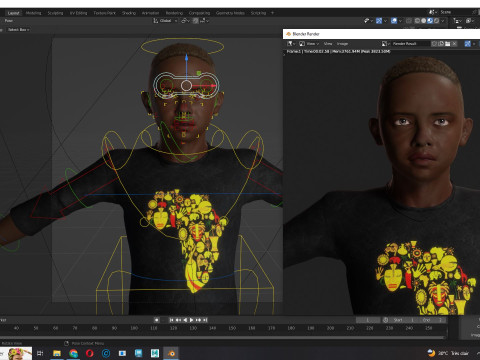Toggle preview range clock icon
Viewport: 480px width, 360px height.
[386, 320]
